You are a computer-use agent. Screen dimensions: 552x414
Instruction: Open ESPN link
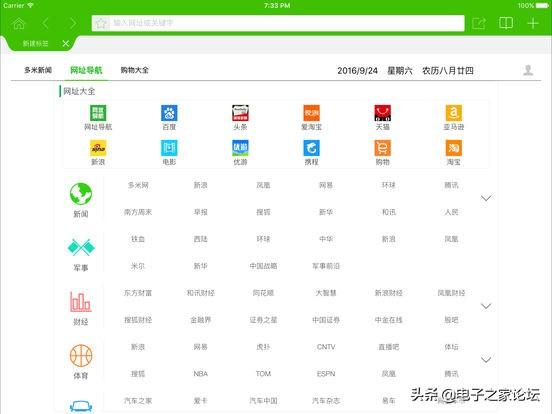click(326, 374)
